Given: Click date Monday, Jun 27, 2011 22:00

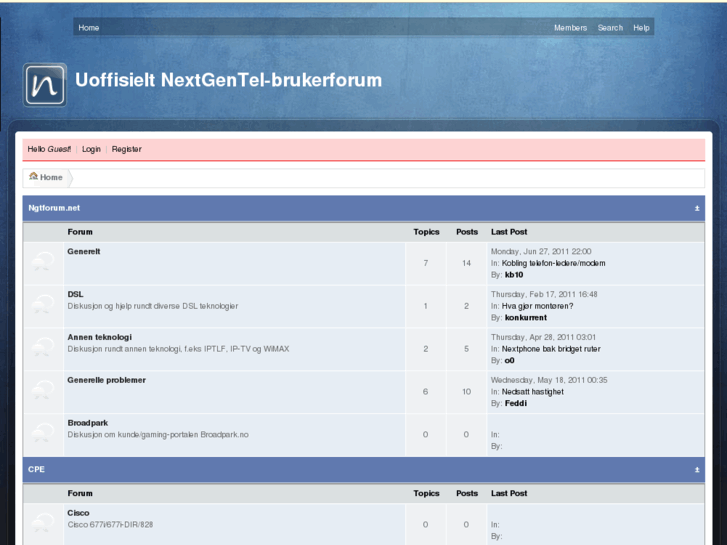Looking at the screenshot, I should pos(541,251).
